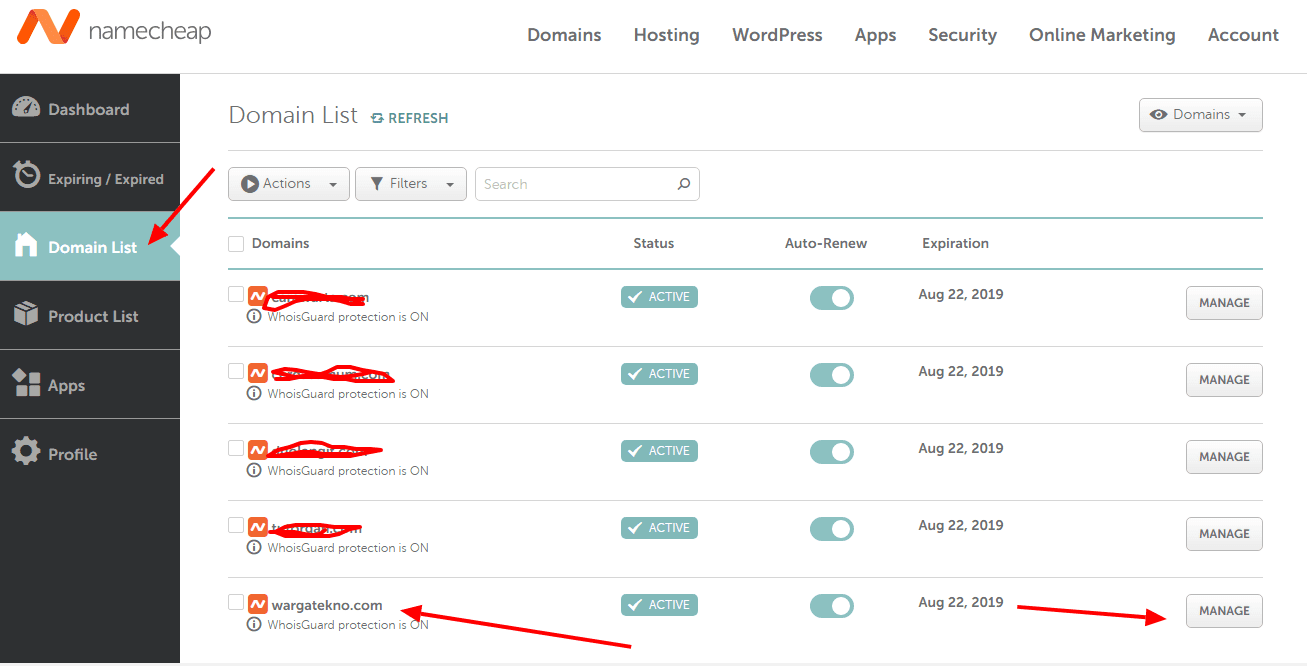This screenshot has height=666, width=1307.
Task: Click into the domain Search field
Action: coord(575,184)
